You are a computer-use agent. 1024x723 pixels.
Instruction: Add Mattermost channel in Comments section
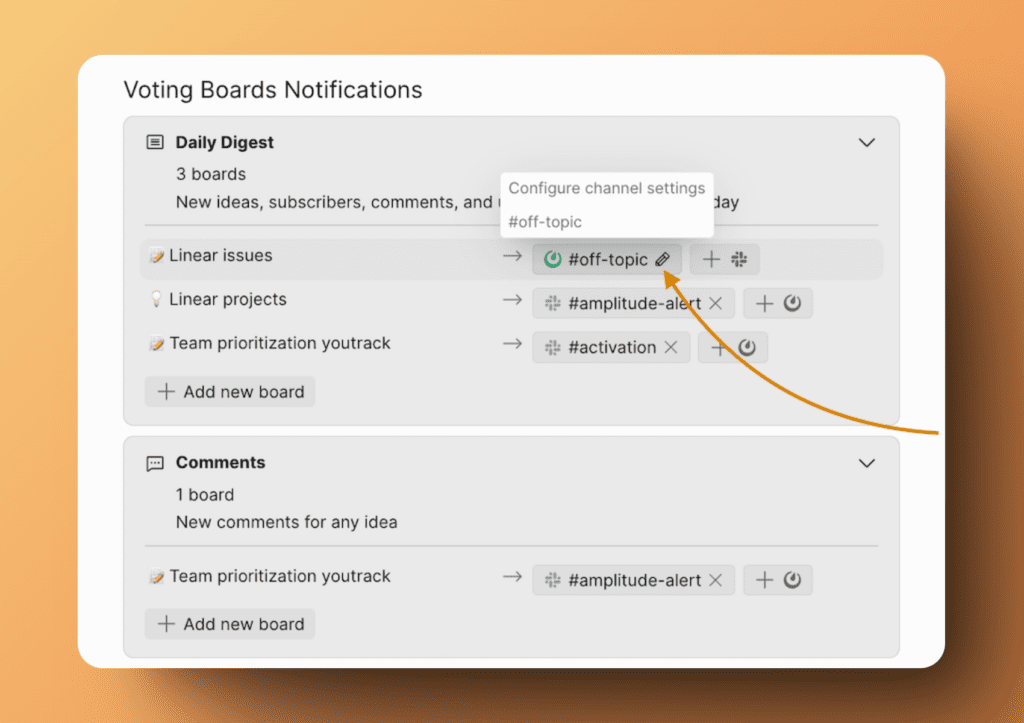tap(778, 580)
